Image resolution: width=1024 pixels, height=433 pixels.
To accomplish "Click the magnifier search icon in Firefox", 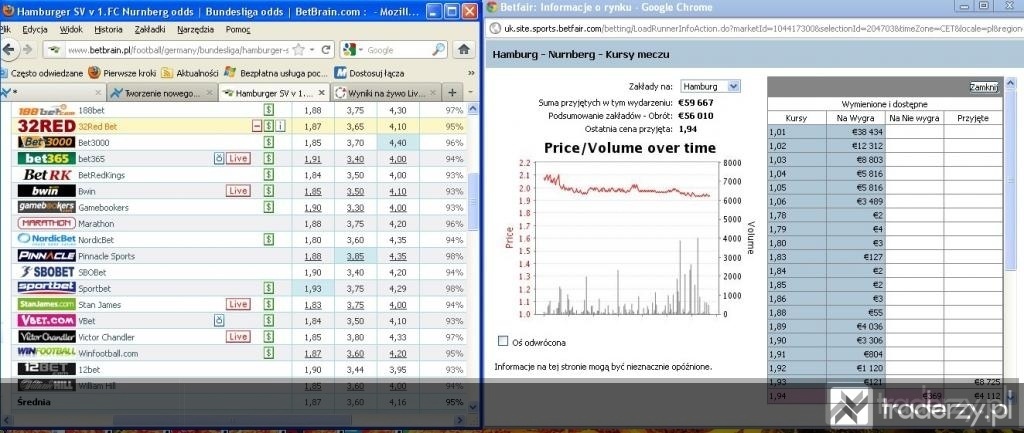I will [438, 50].
